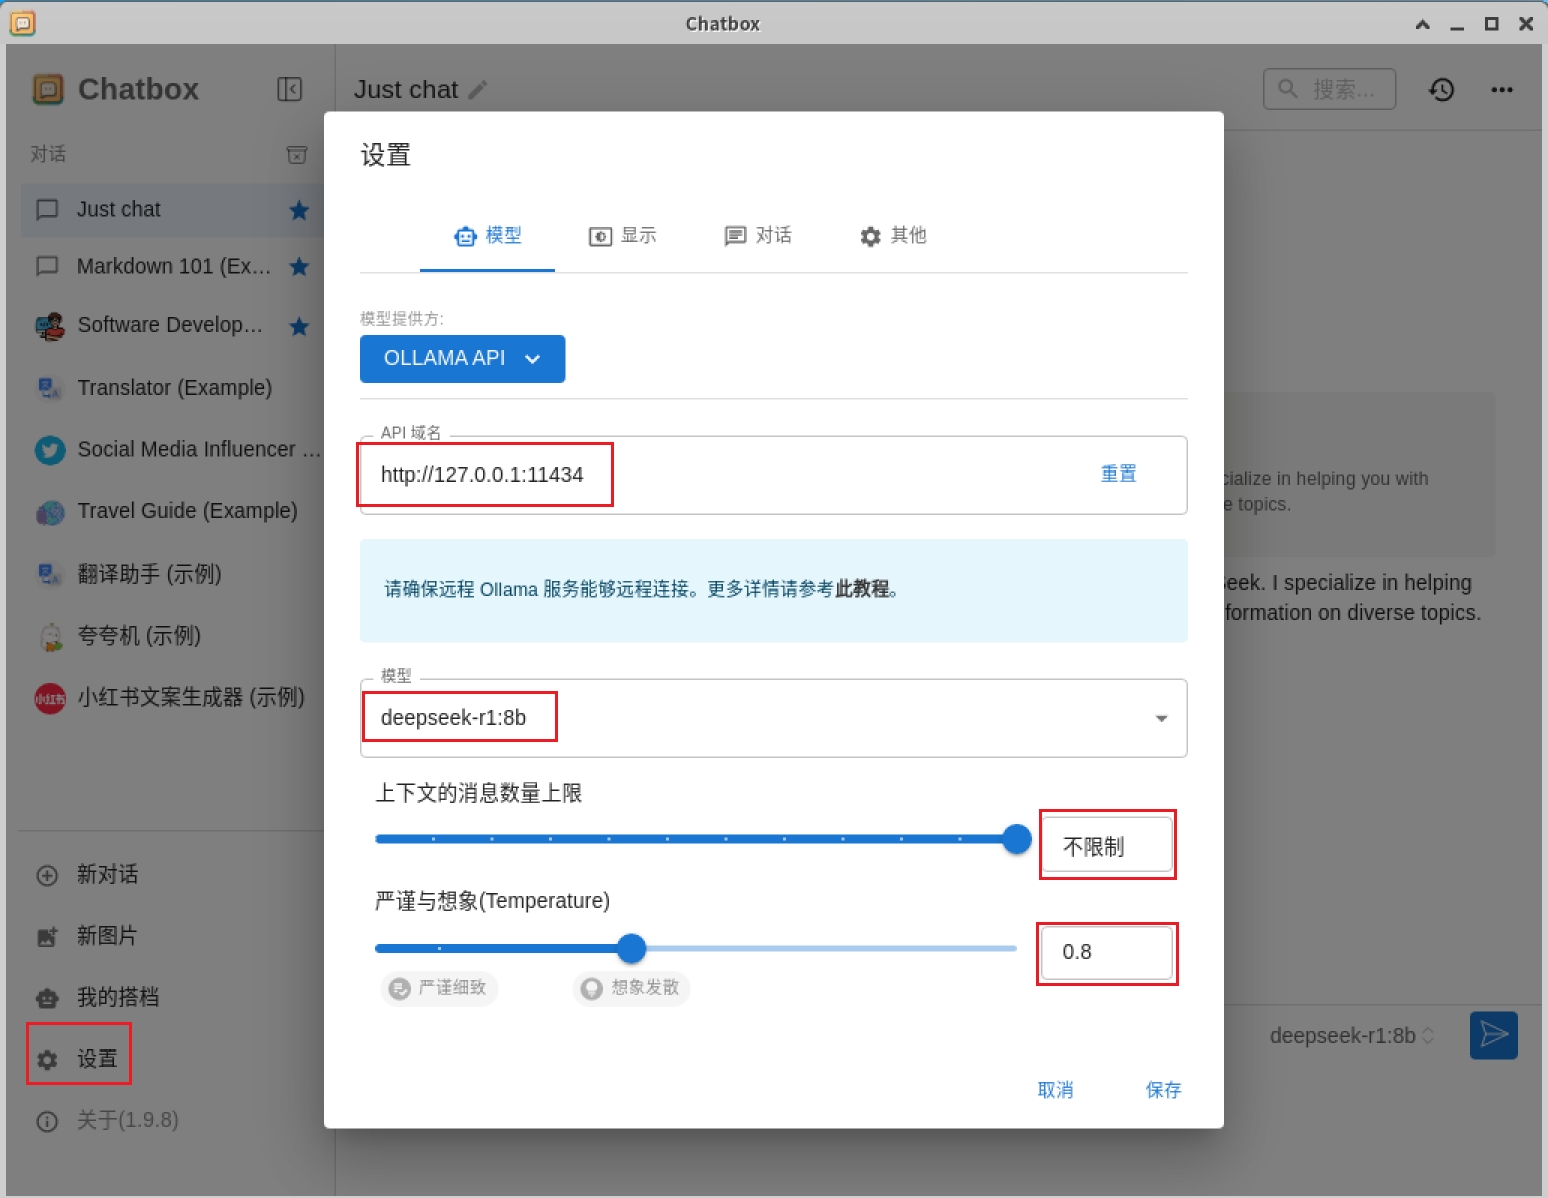Click the send message paper-plane icon

coord(1493,1035)
